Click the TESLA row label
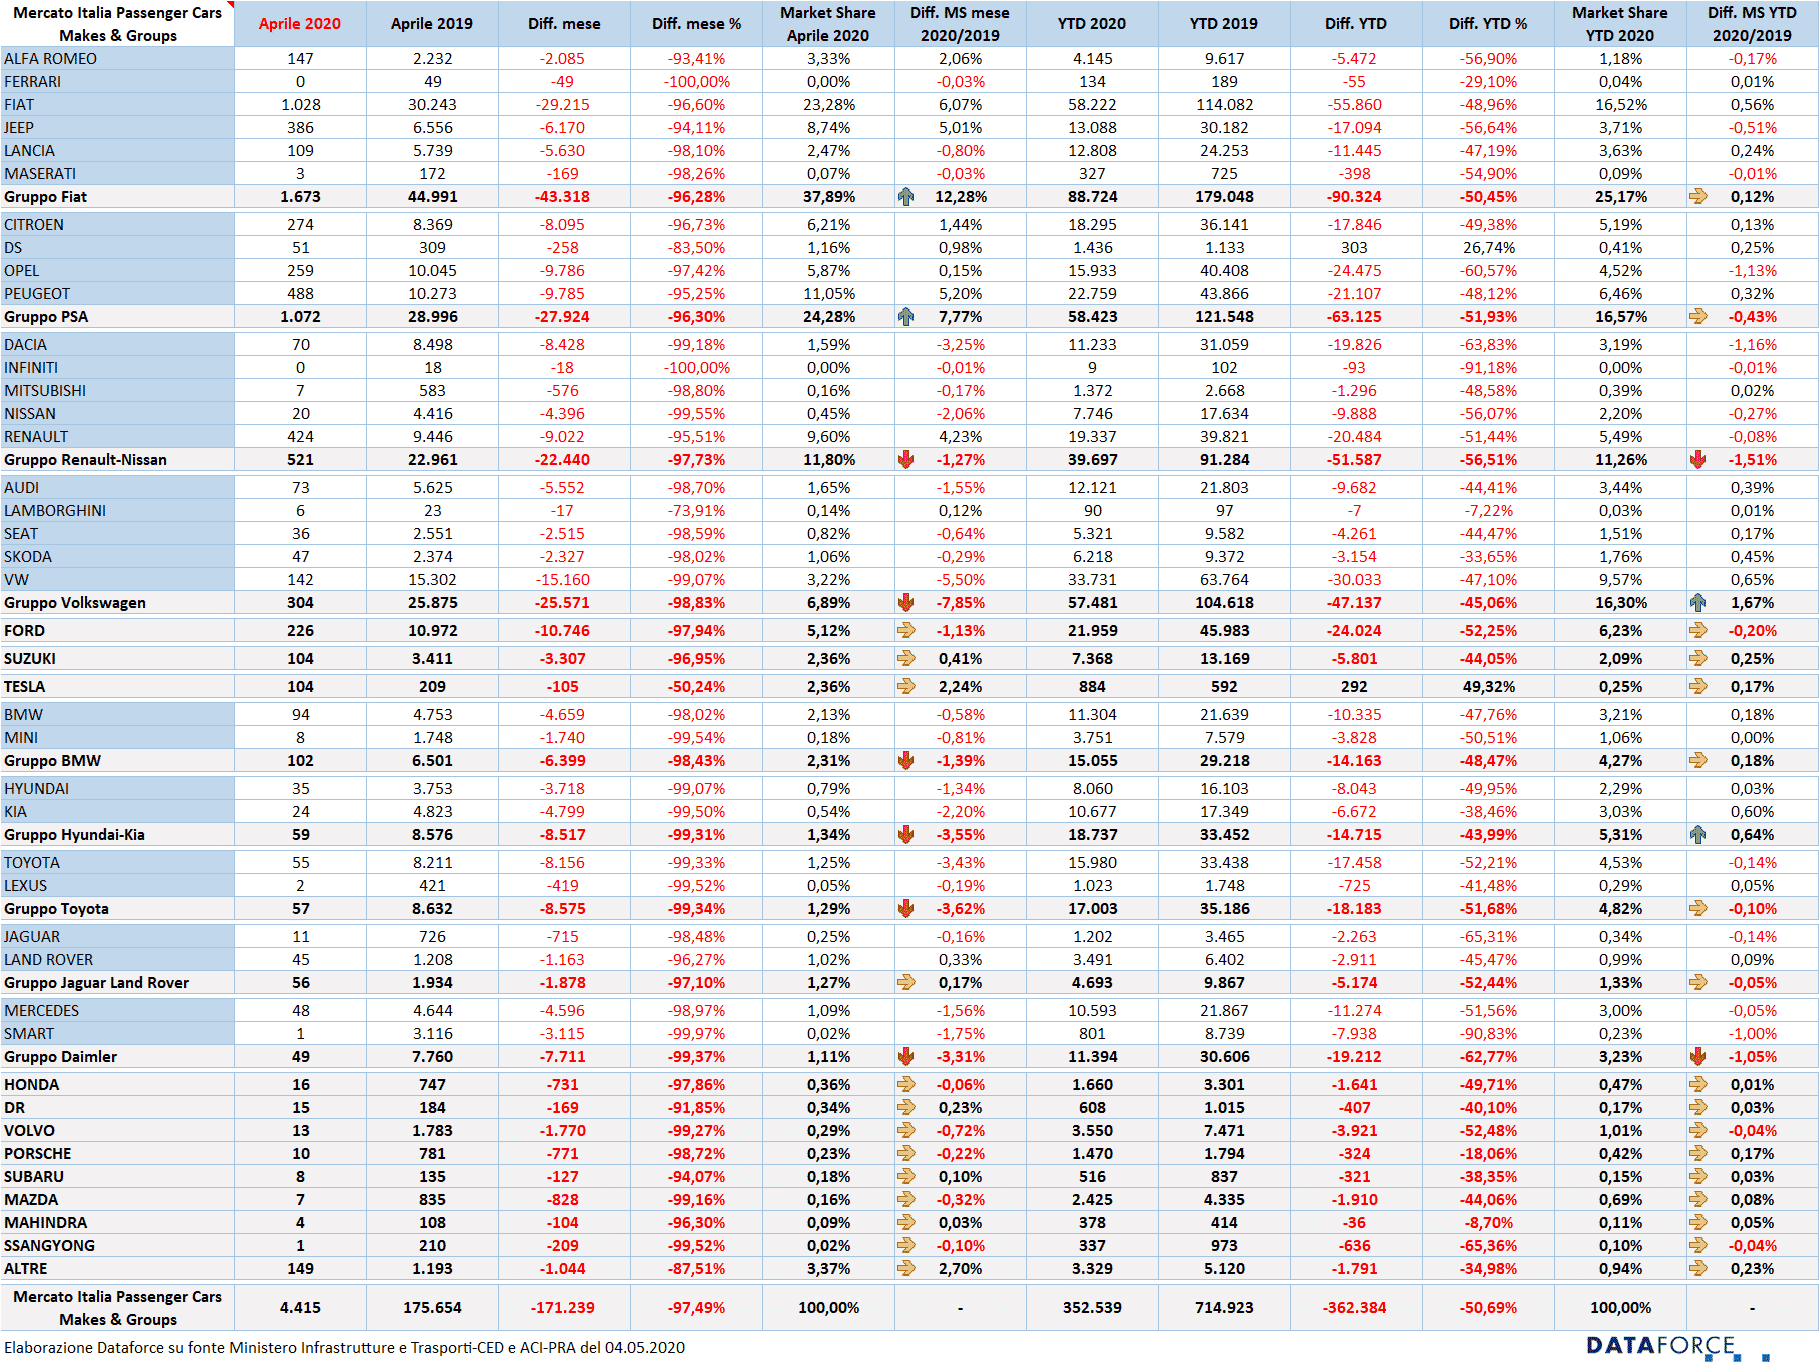This screenshot has height=1366, width=1819. pos(25,687)
